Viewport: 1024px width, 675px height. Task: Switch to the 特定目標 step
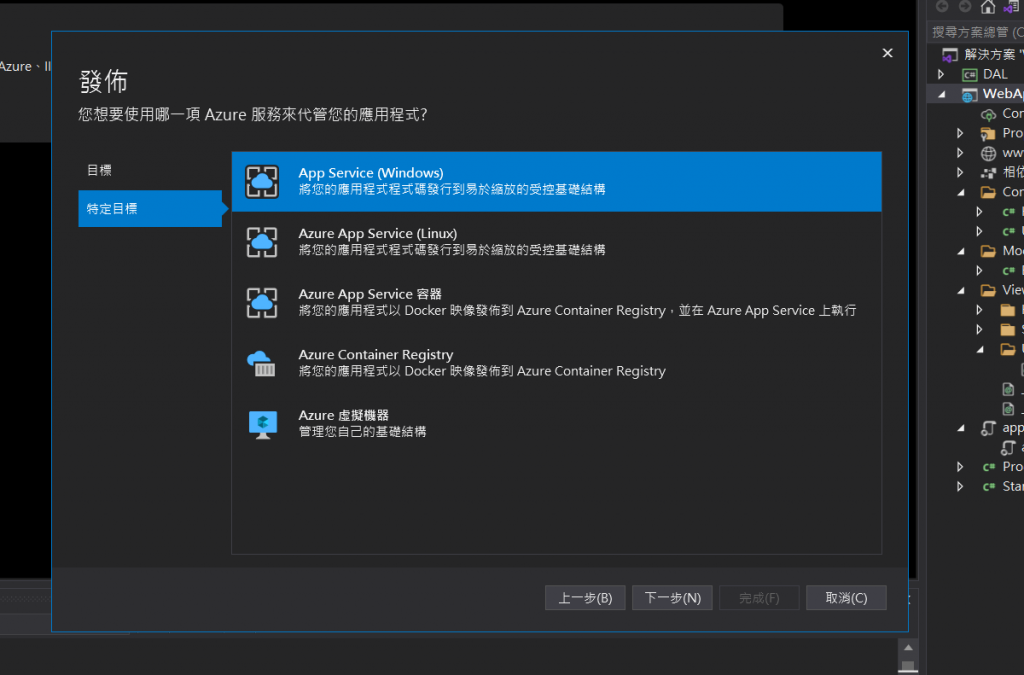point(150,209)
